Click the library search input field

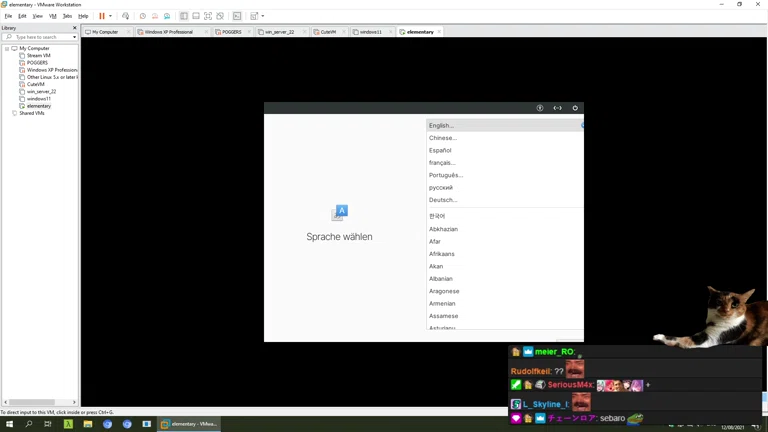[42, 37]
